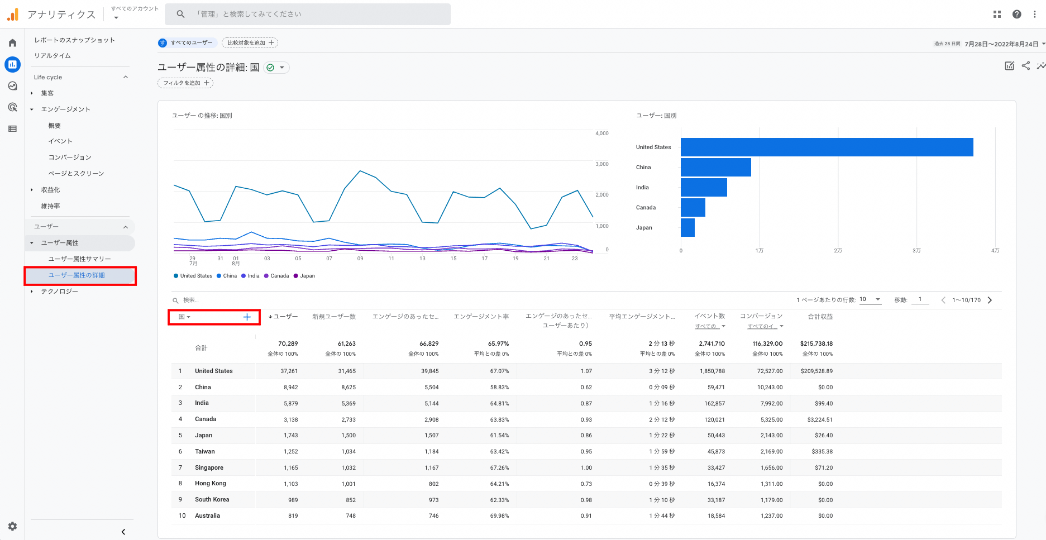Click the Singapore table row
The image size is (1046, 540).
point(584,468)
